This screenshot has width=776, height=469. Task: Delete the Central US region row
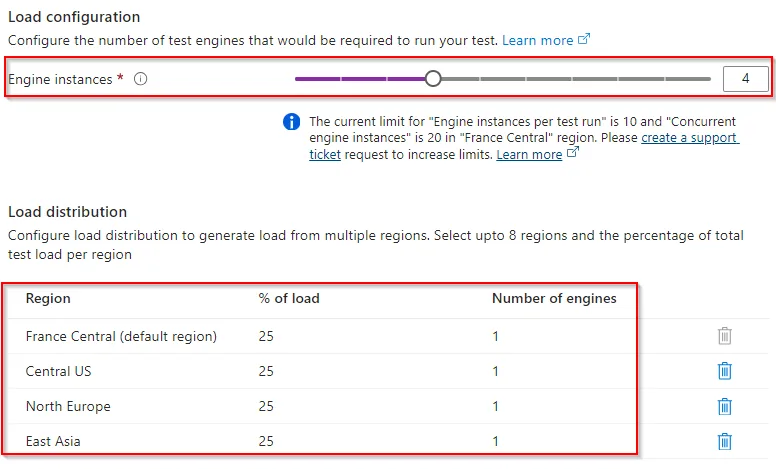pyautogui.click(x=725, y=371)
